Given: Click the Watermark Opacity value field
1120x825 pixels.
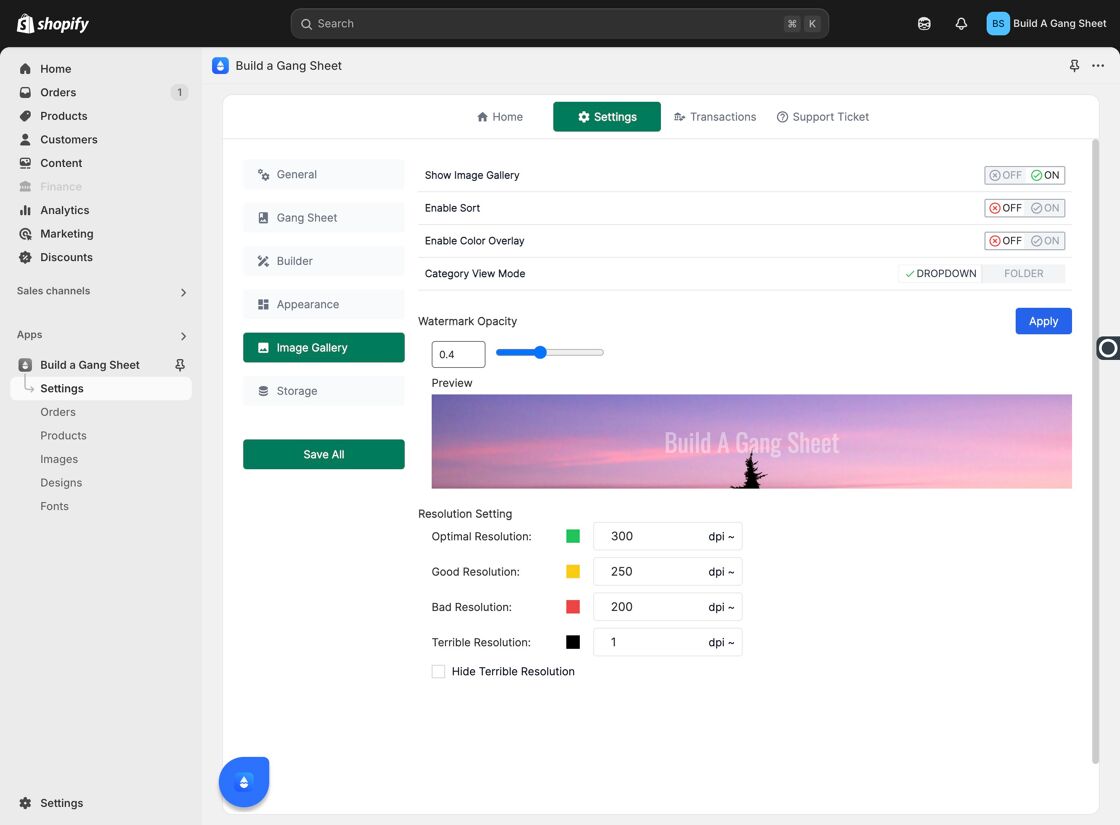Looking at the screenshot, I should [459, 354].
